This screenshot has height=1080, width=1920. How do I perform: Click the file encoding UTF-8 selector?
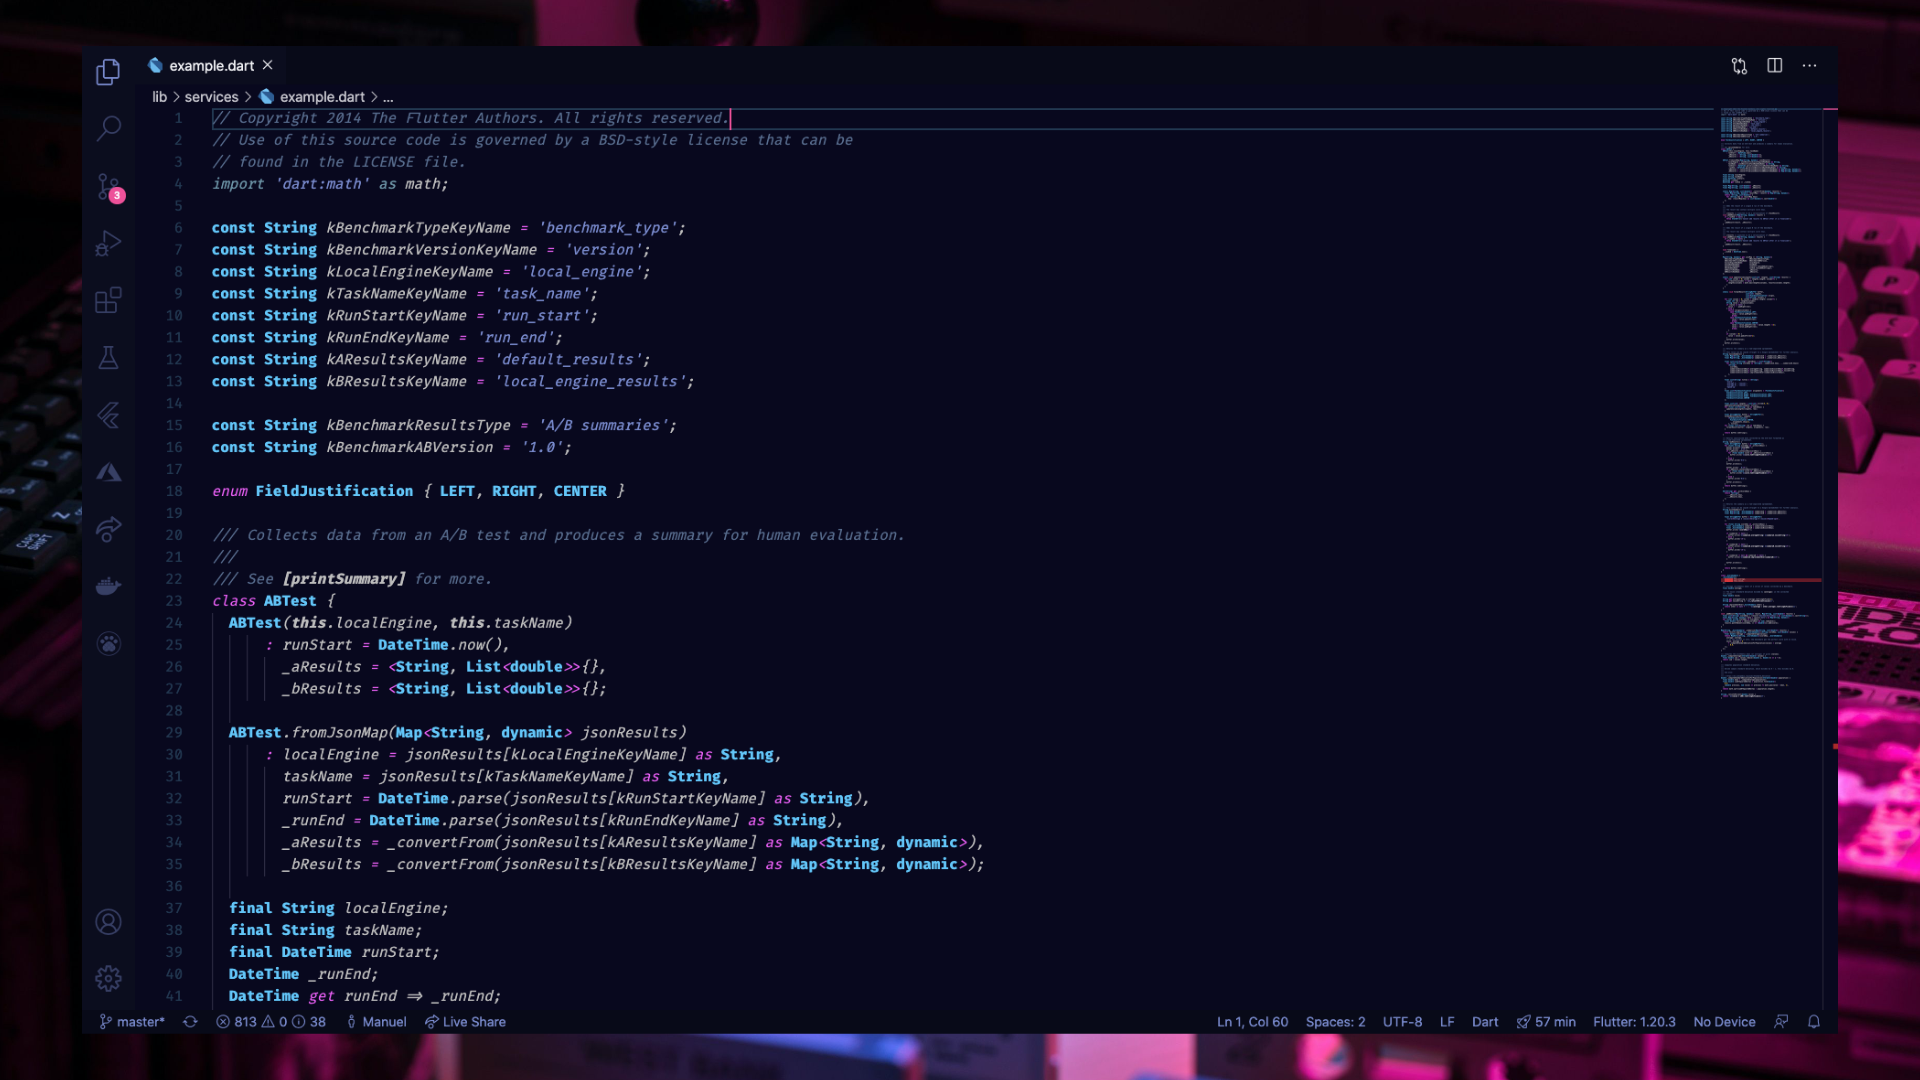click(1403, 1022)
